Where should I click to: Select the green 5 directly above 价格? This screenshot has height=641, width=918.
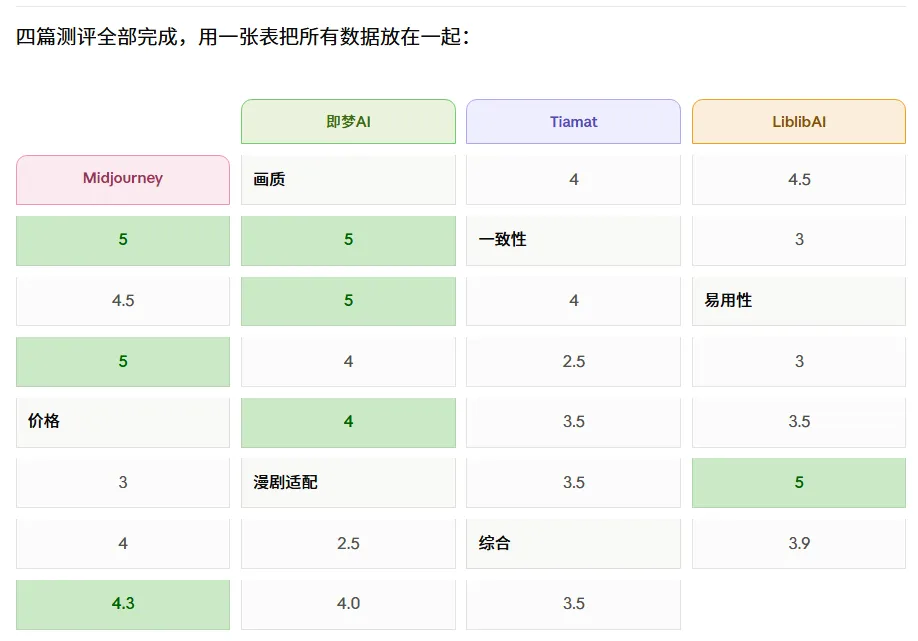click(x=123, y=362)
